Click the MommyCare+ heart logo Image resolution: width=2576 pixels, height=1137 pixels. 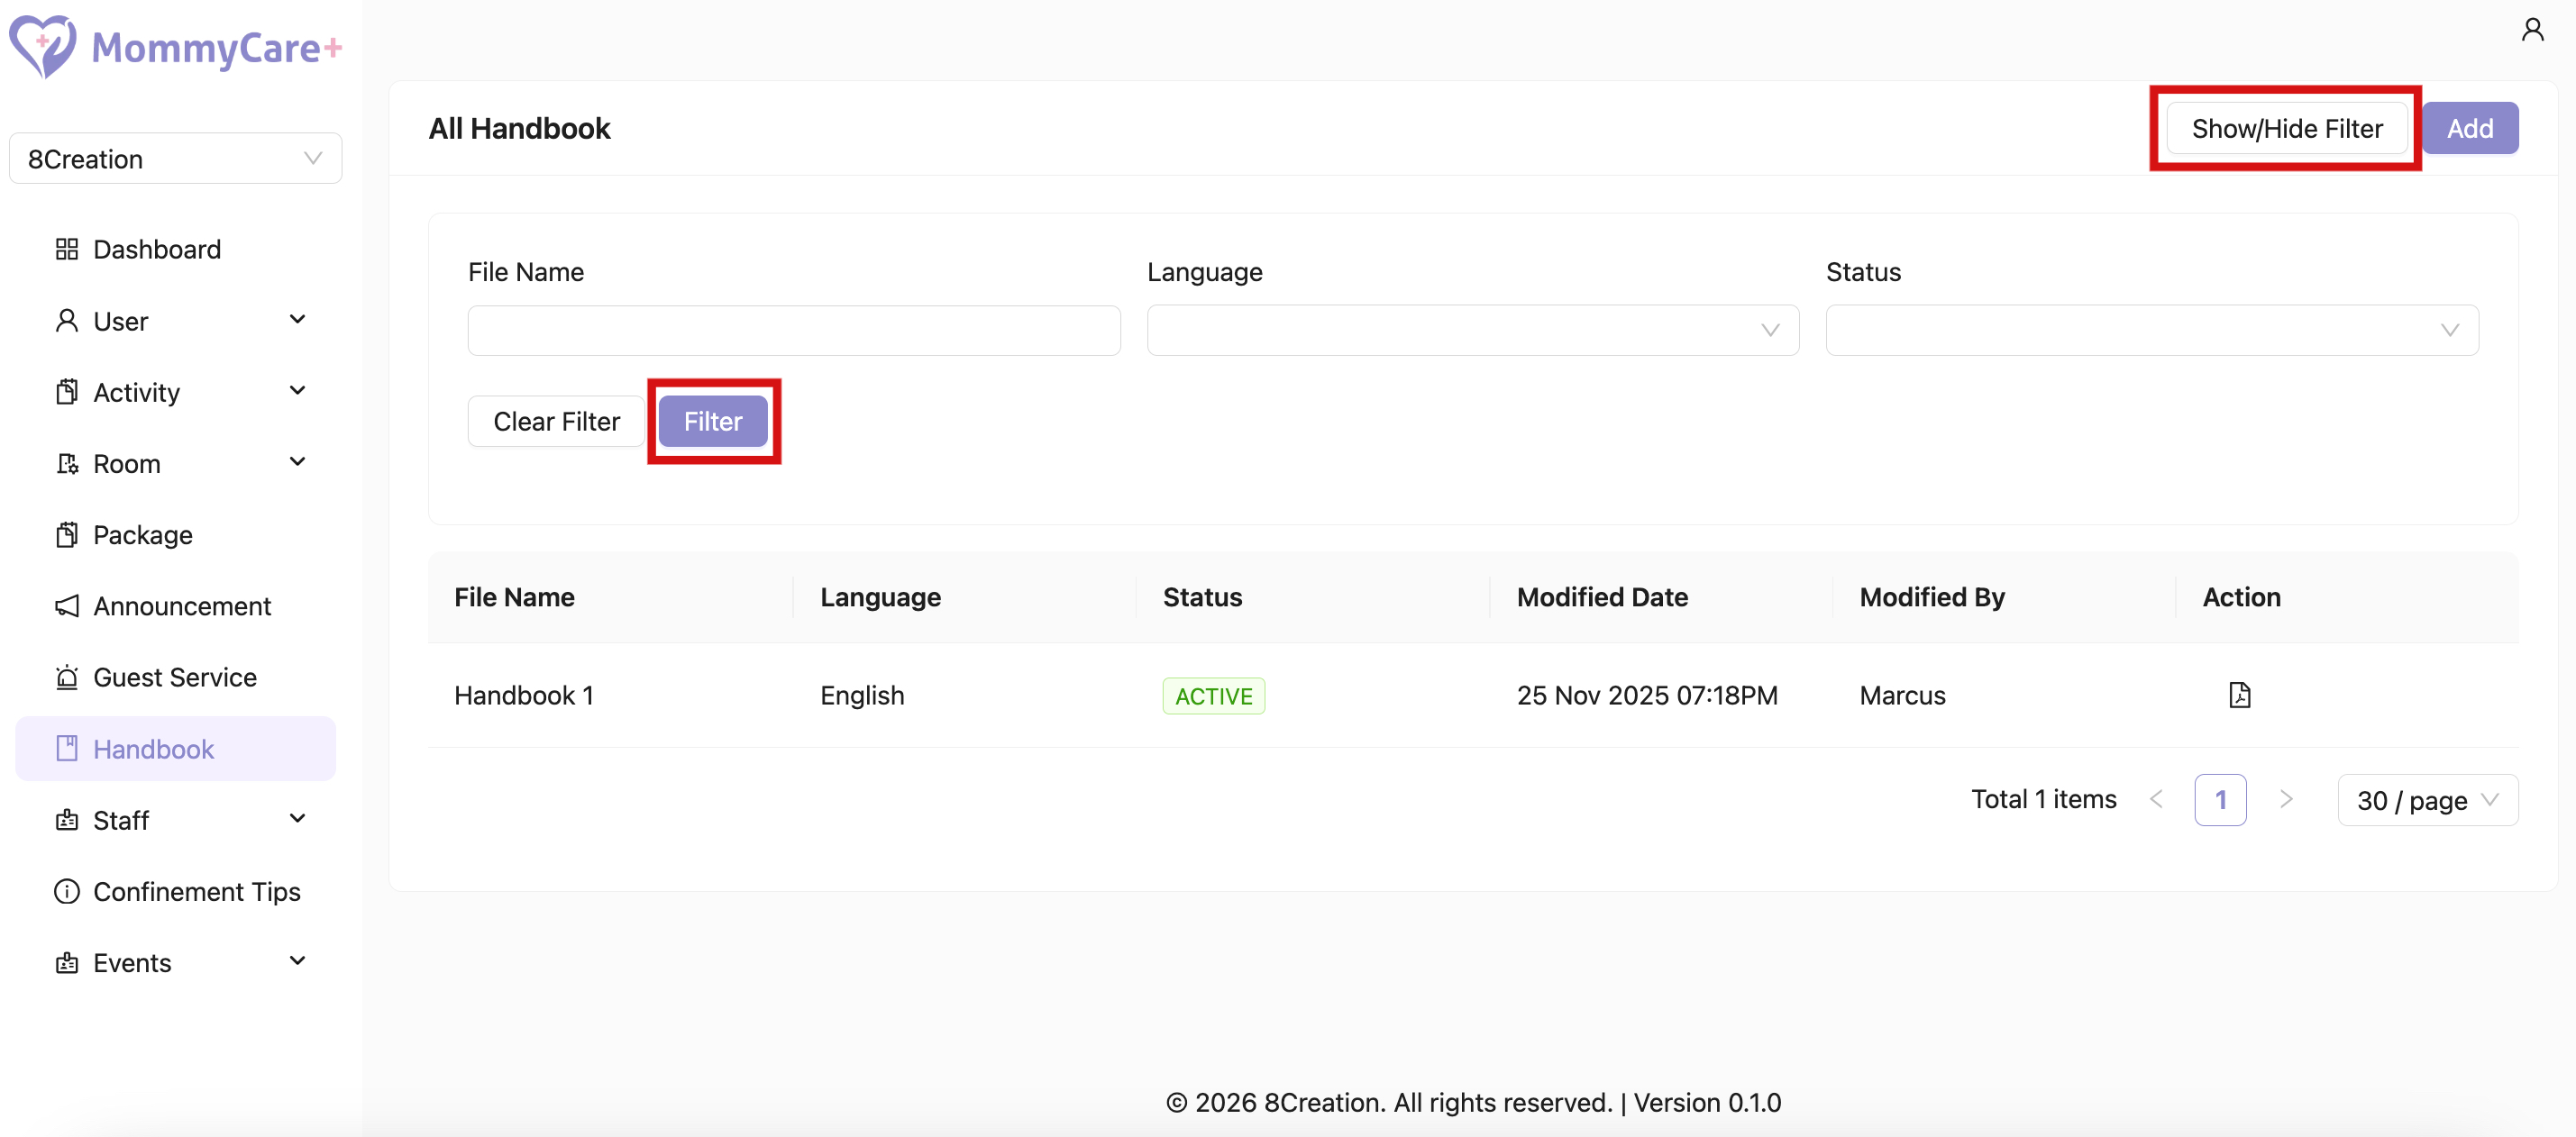click(x=42, y=46)
